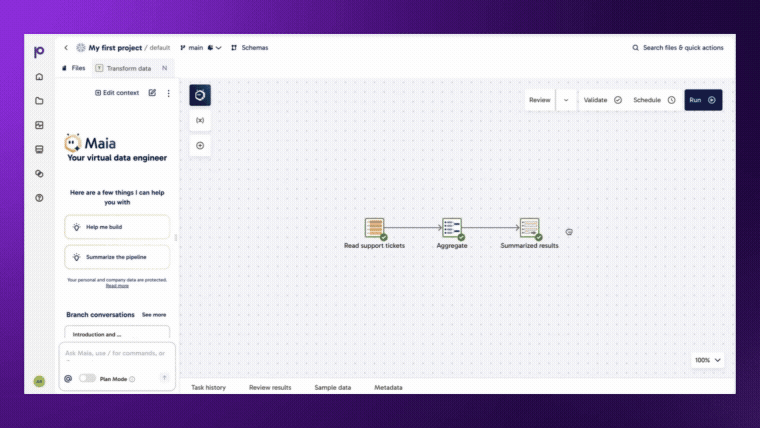This screenshot has height=428, width=760.
Task: Click the Validate button
Action: [602, 100]
